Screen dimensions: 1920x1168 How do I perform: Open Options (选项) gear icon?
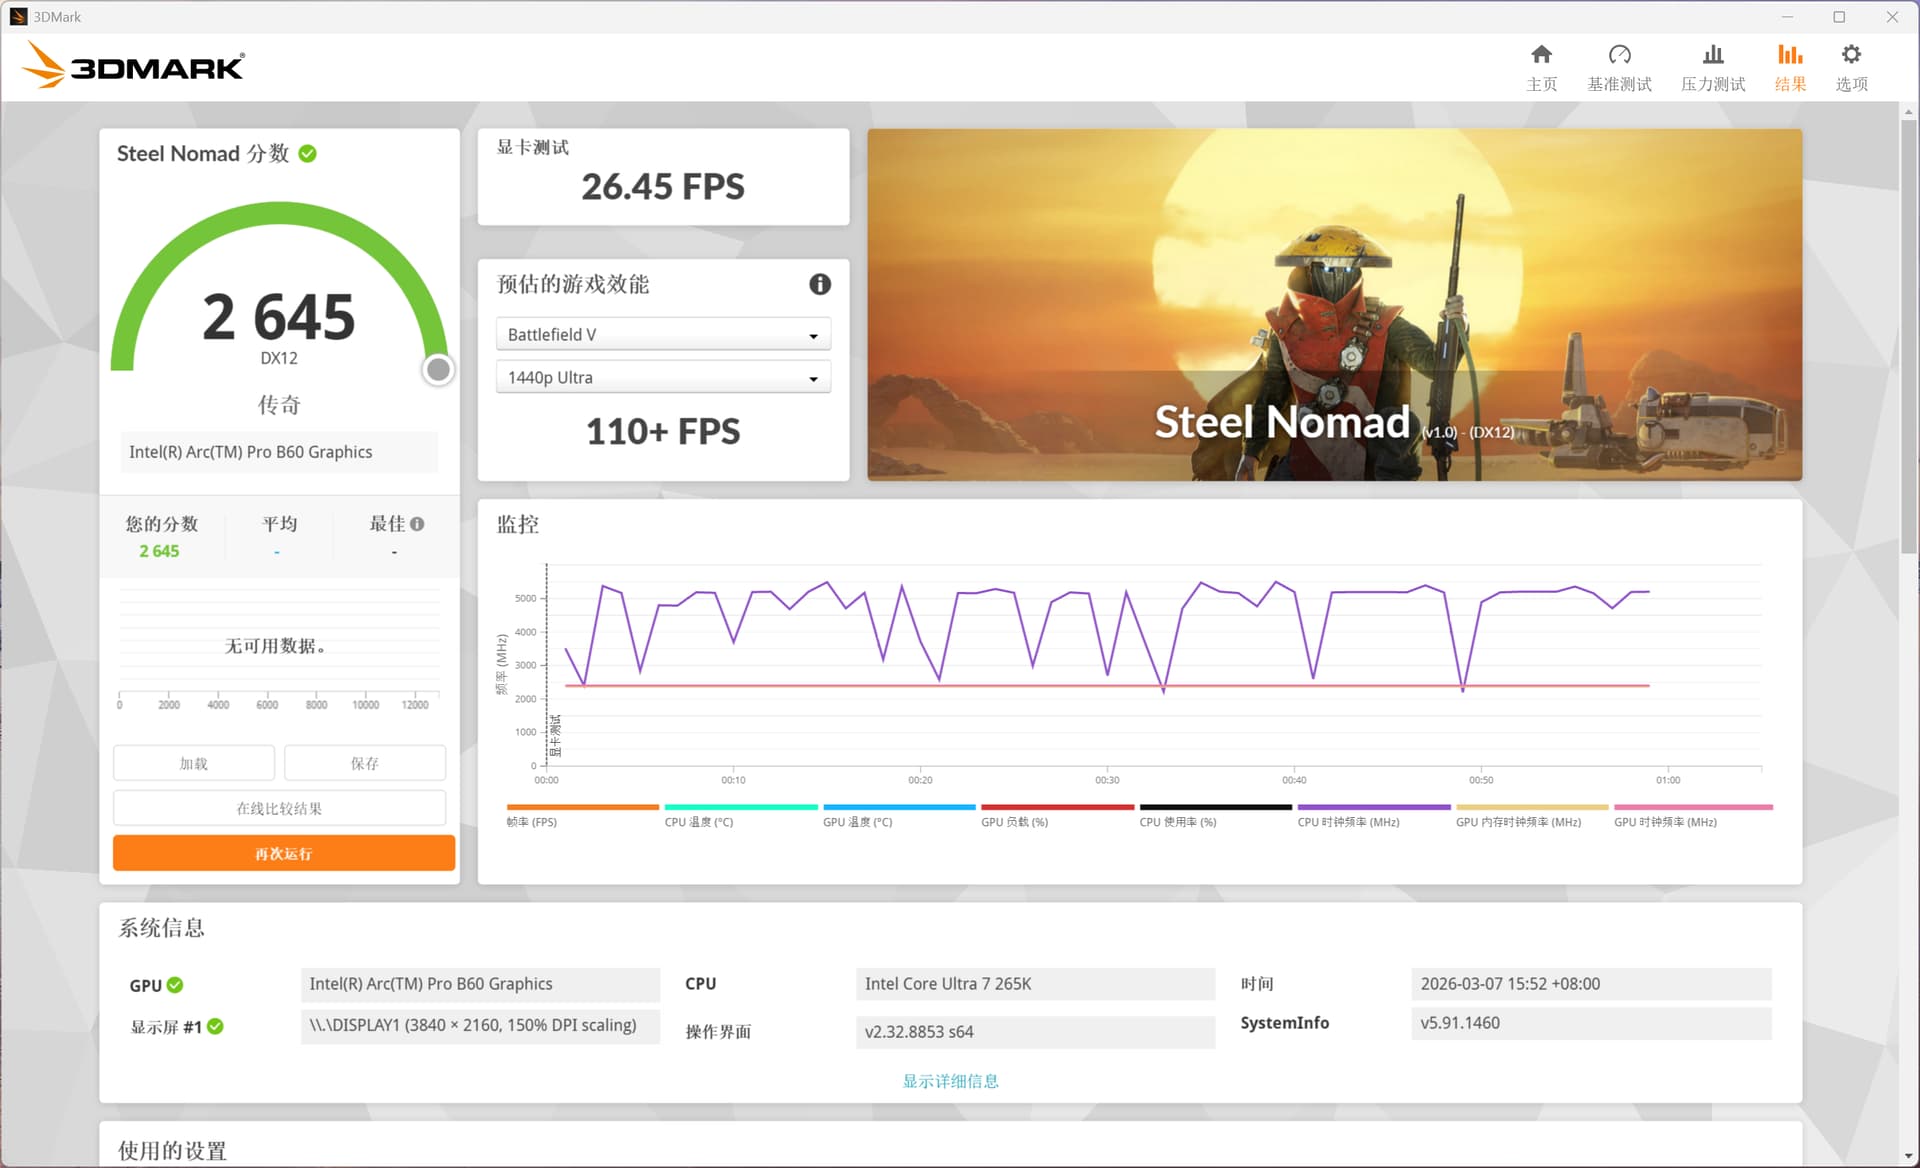point(1851,55)
